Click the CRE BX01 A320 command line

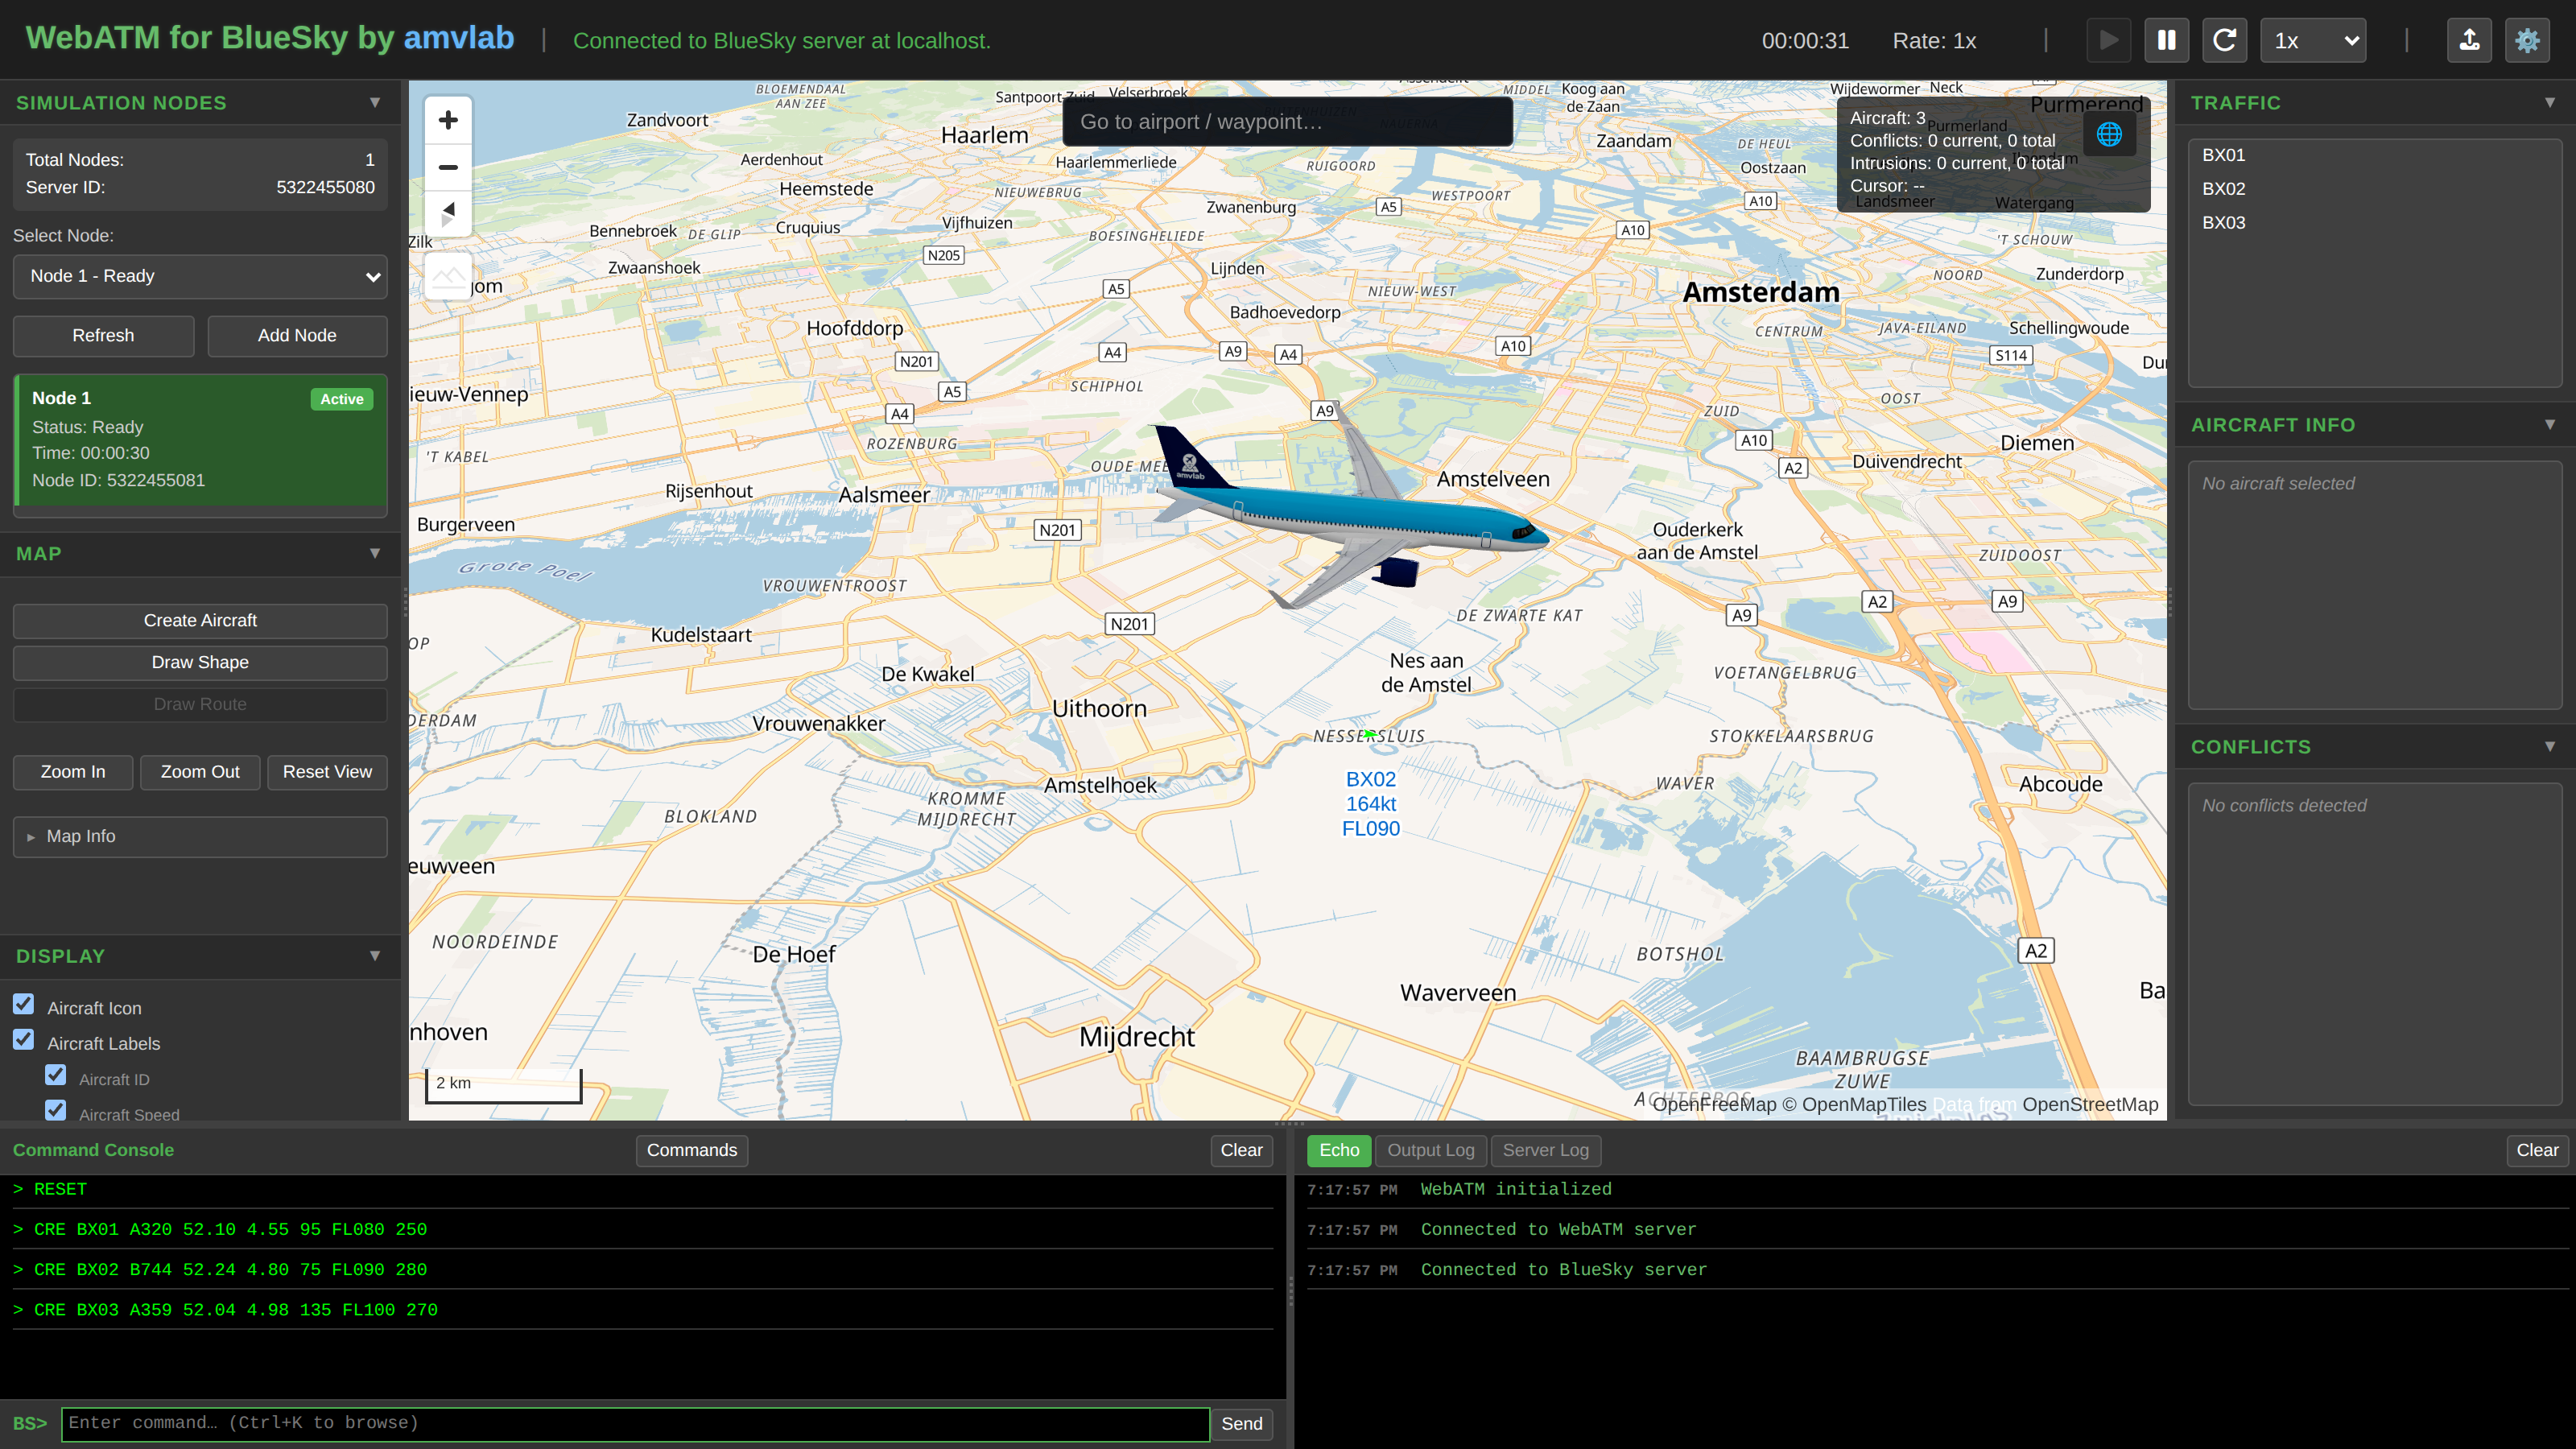click(643, 1229)
